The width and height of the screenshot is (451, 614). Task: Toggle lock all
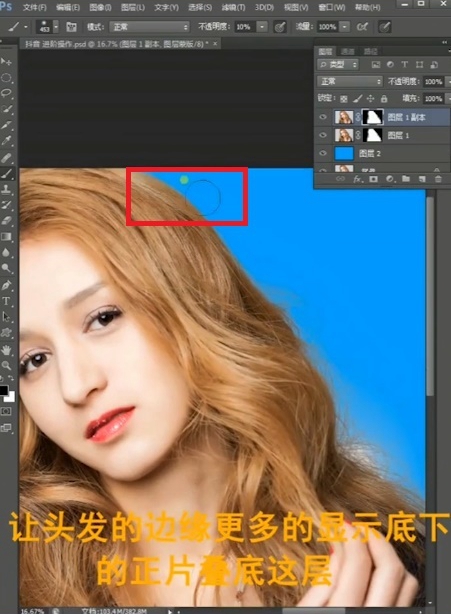coord(384,98)
